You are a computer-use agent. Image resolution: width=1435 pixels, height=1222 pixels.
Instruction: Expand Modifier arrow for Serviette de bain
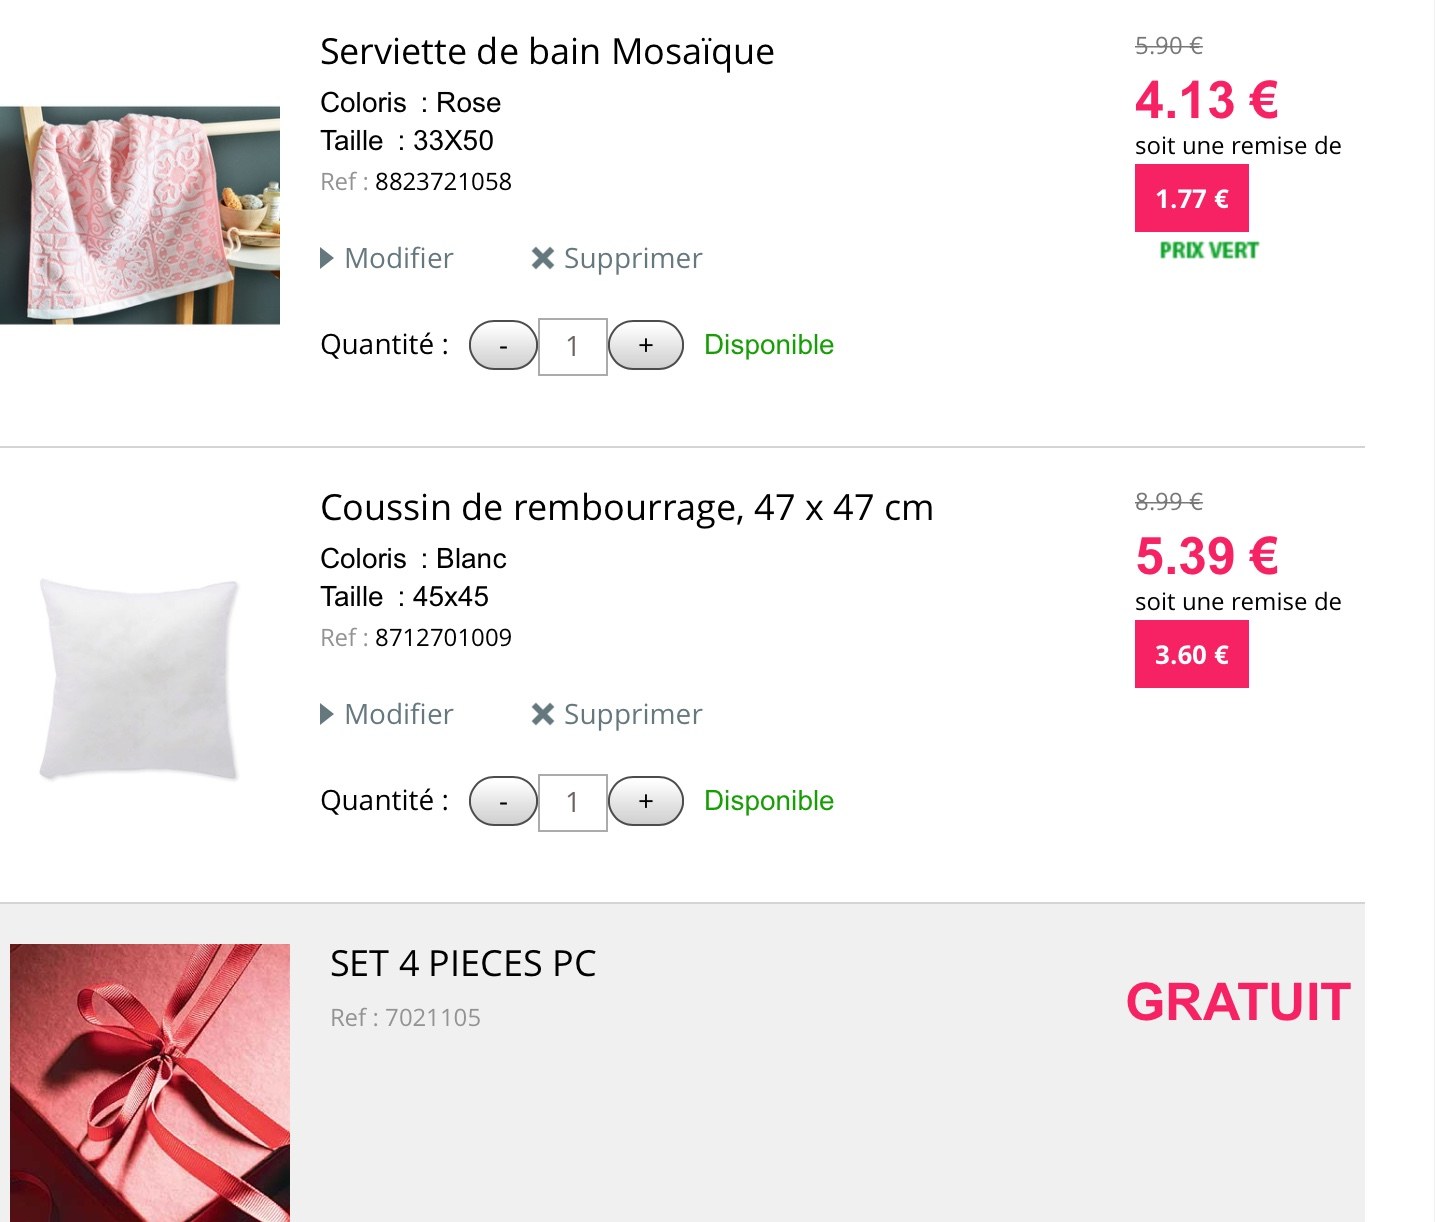point(327,259)
